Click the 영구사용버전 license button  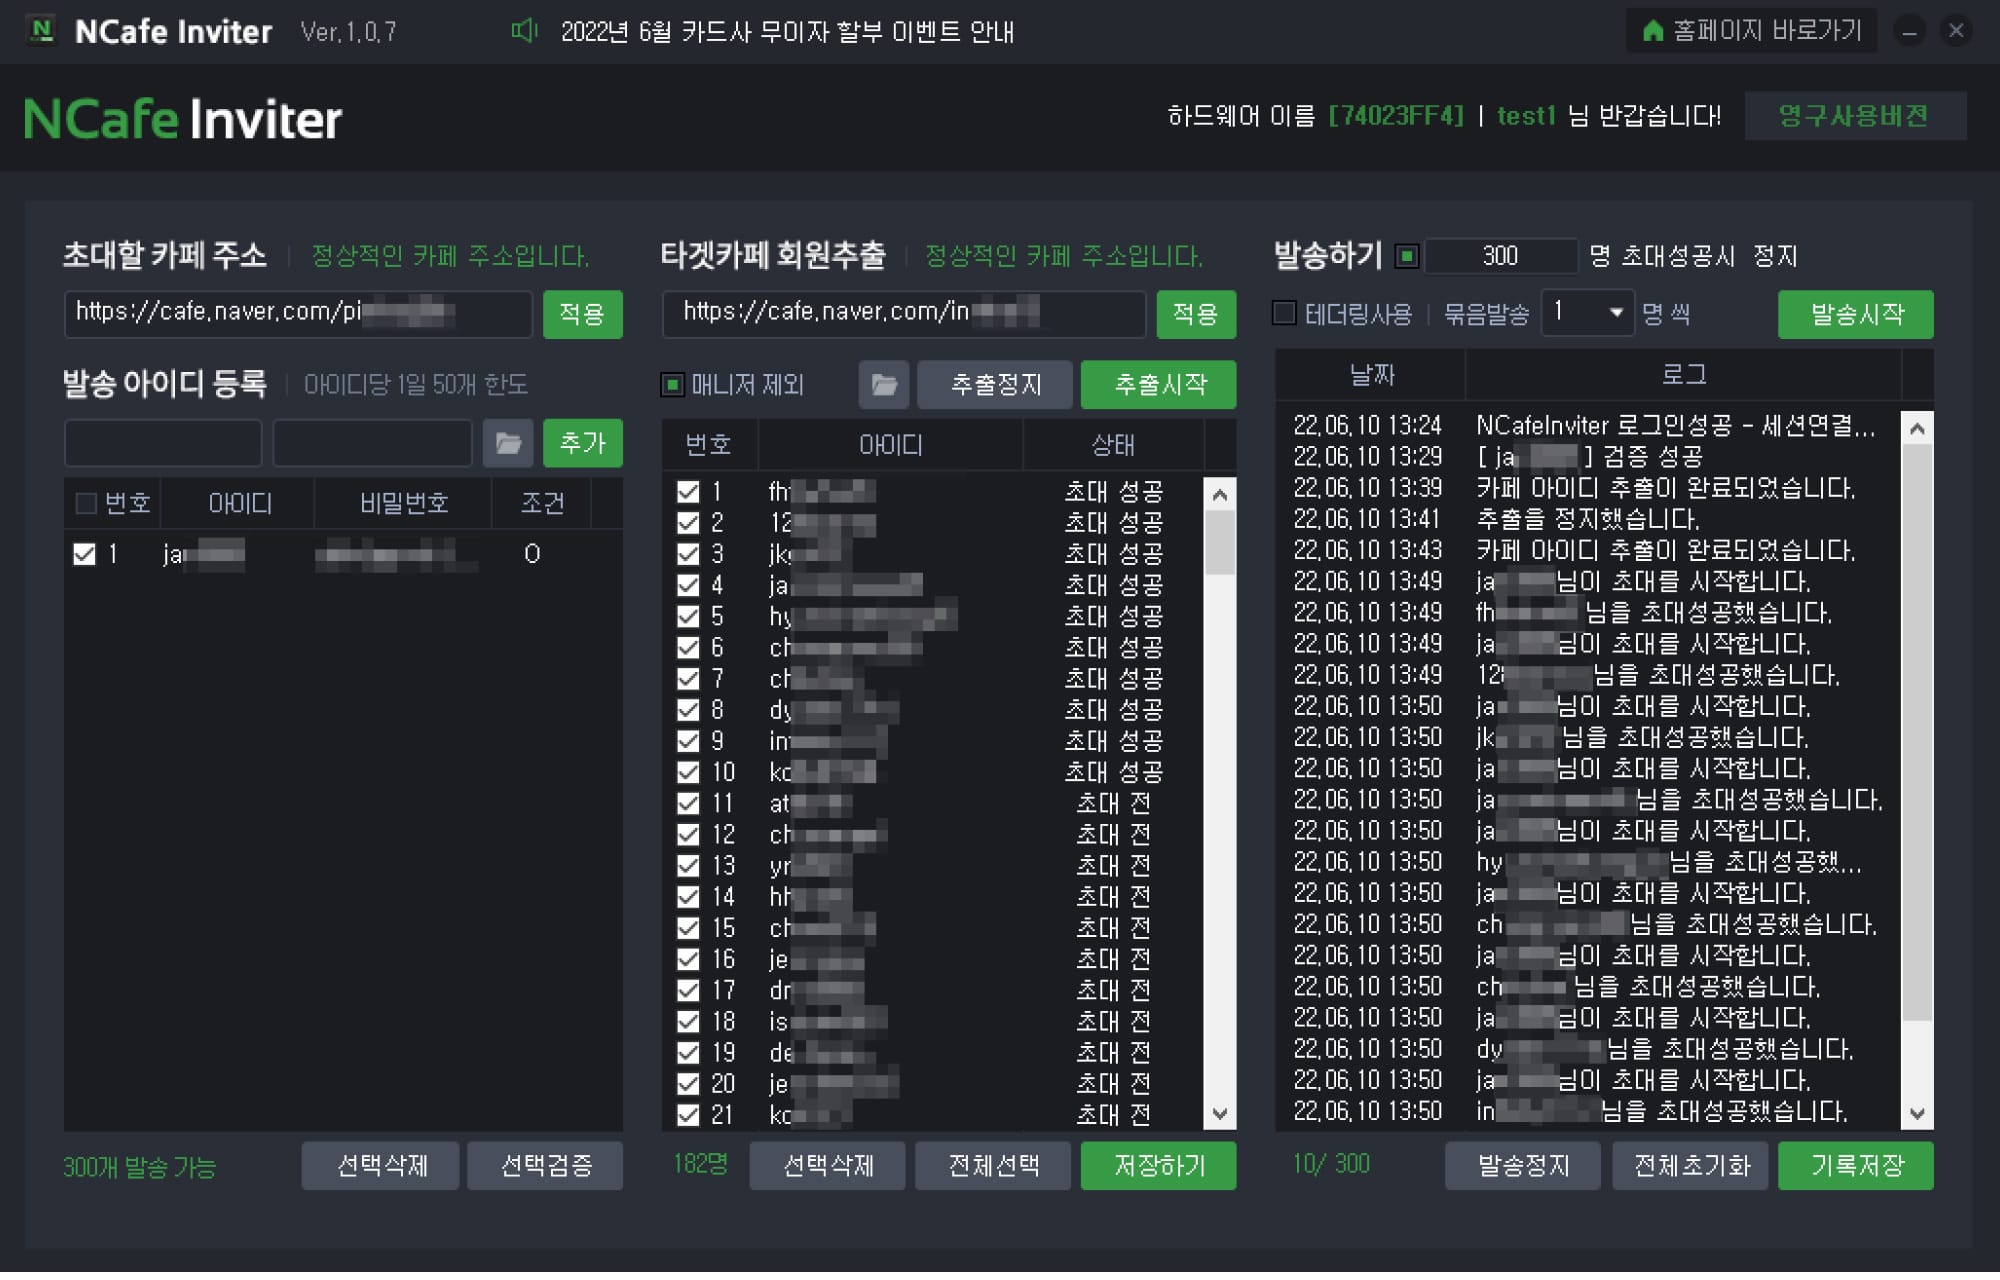tap(1855, 116)
